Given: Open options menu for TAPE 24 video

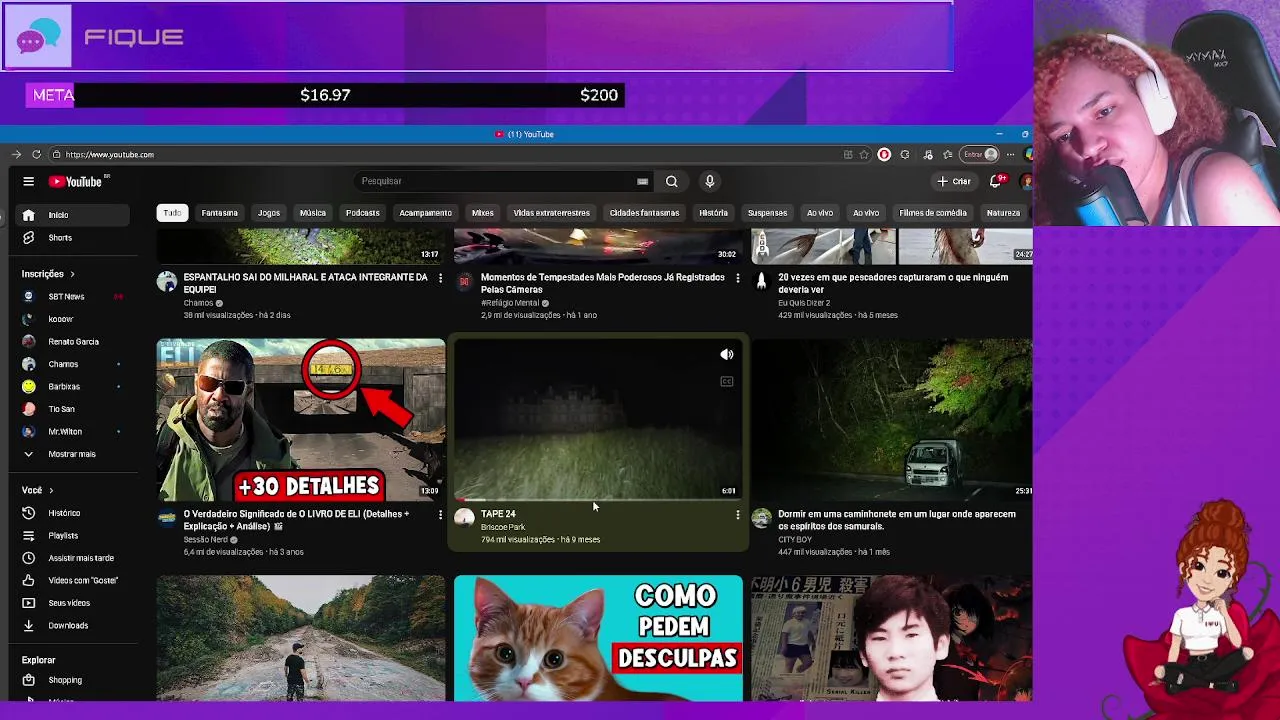Looking at the screenshot, I should coord(738,515).
